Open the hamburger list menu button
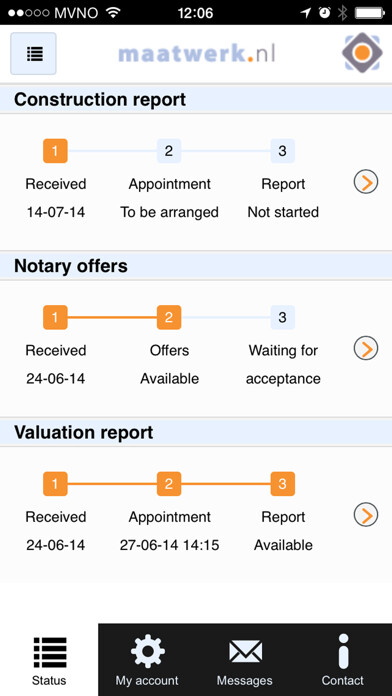 [33, 54]
